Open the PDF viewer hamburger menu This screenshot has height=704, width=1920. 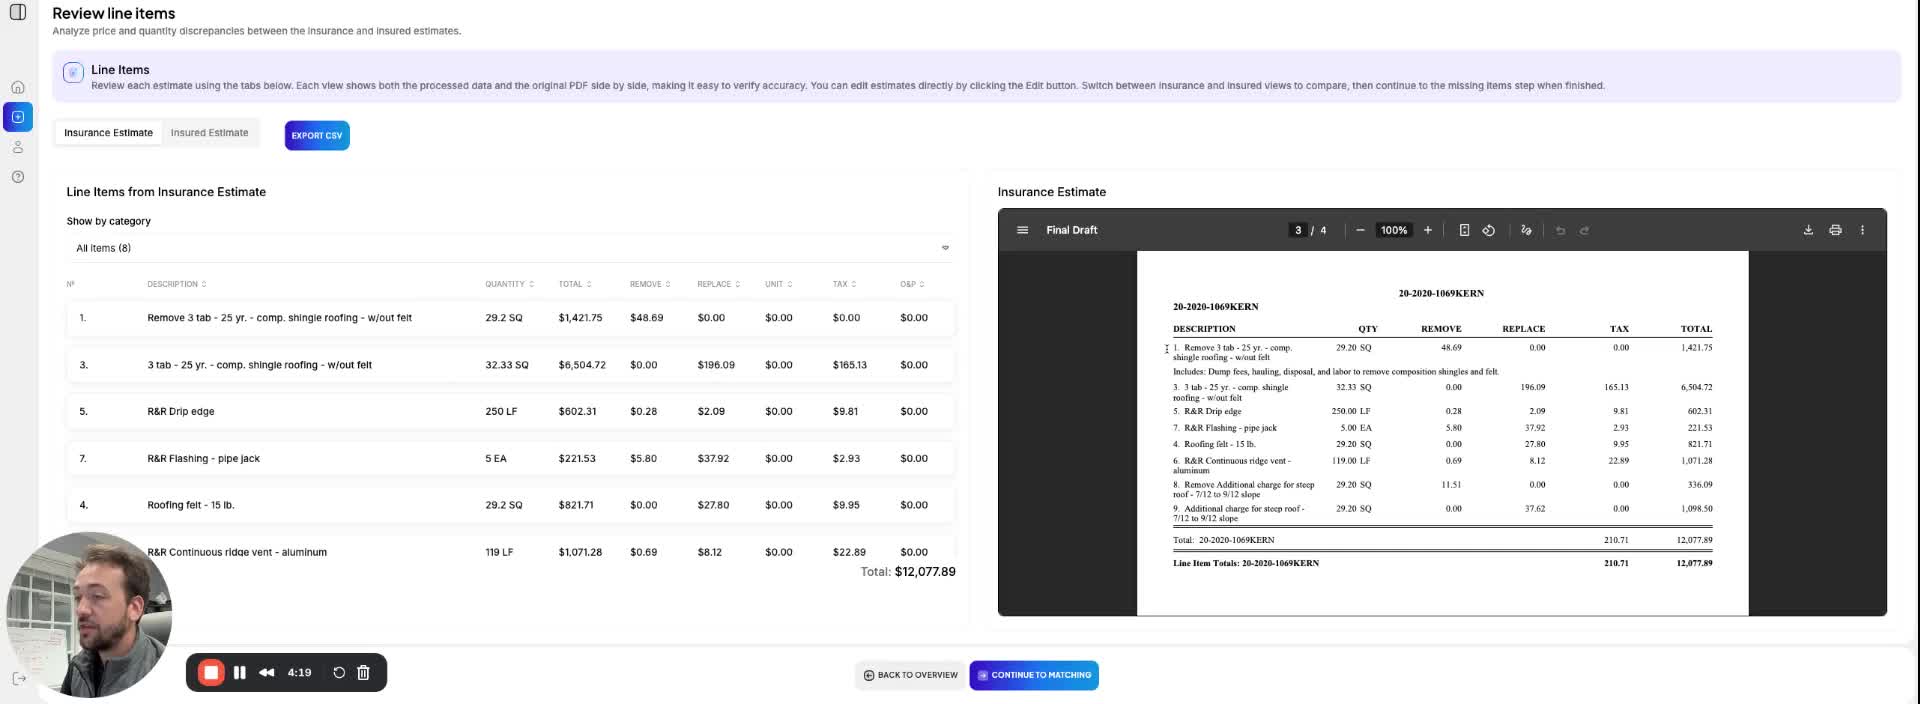click(x=1022, y=230)
